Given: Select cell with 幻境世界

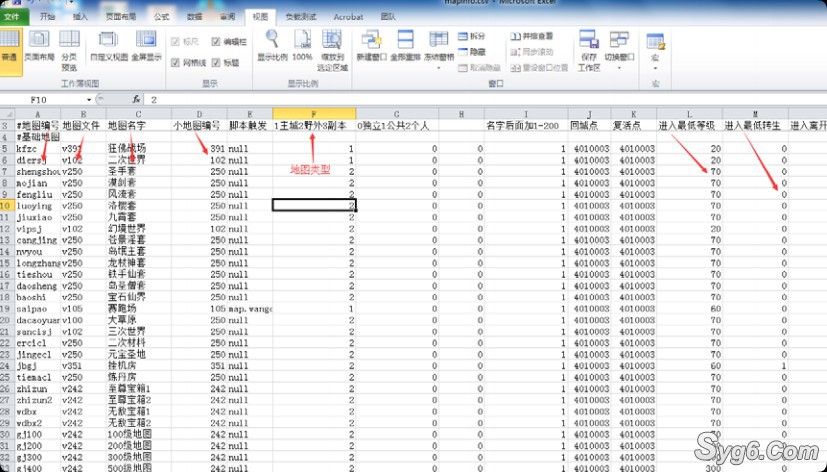Looking at the screenshot, I should (138, 228).
